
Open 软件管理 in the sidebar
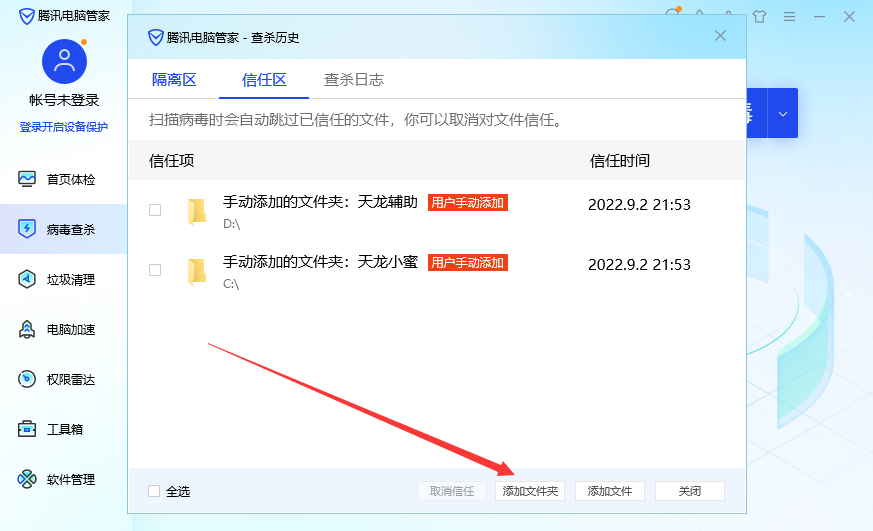[63, 479]
